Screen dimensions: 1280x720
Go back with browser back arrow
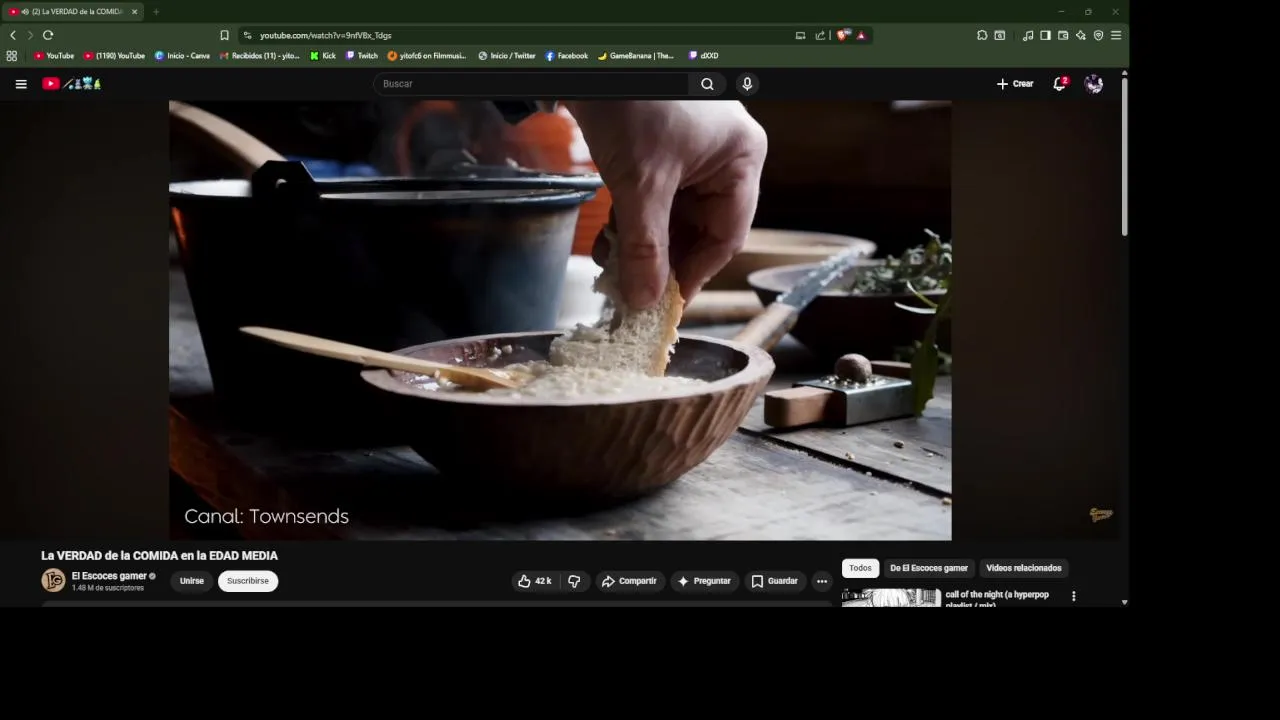click(13, 35)
